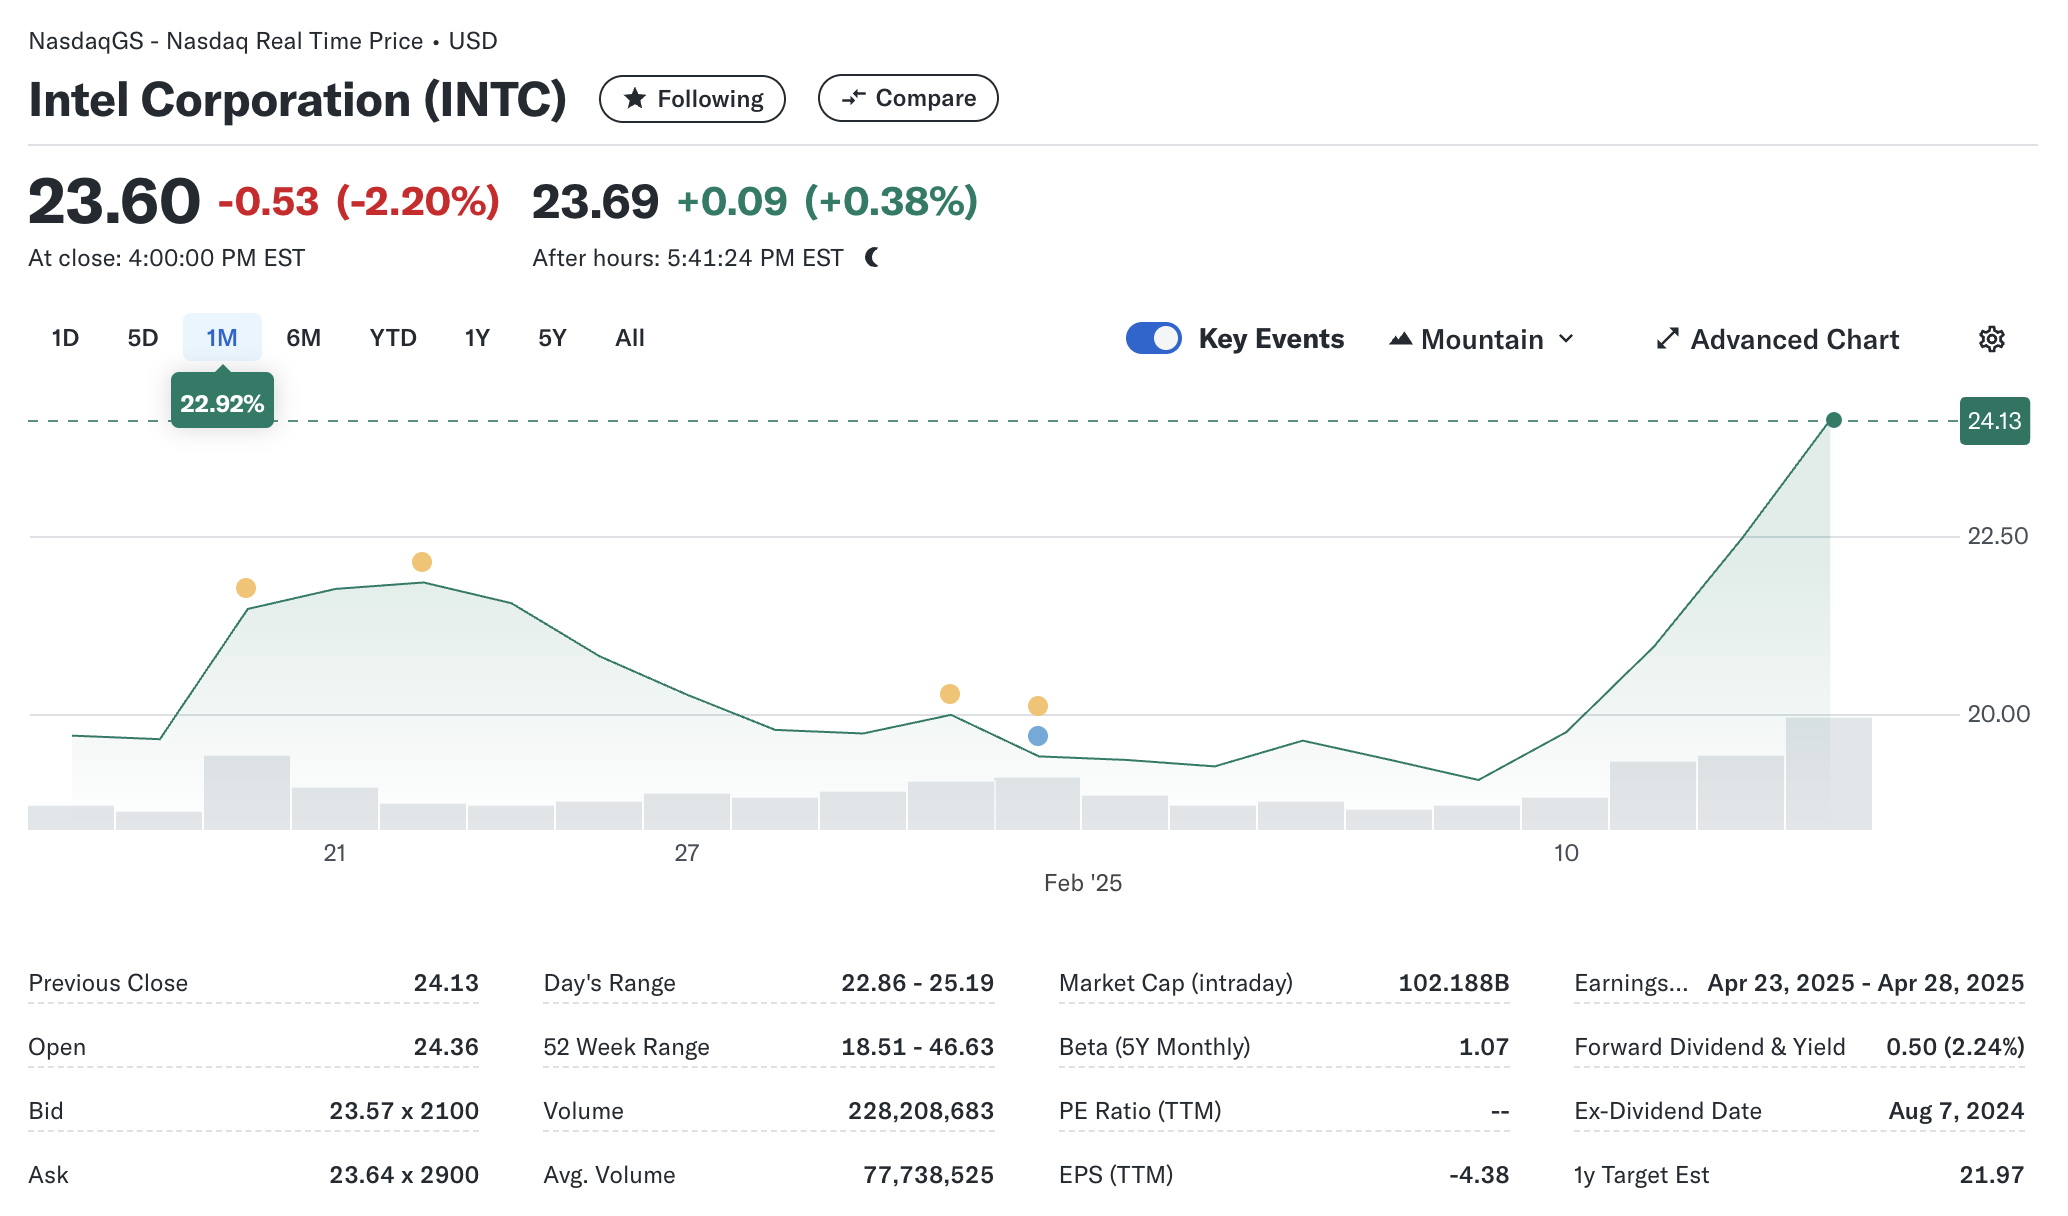Open the Advanced Chart link
The image size is (2068, 1216).
click(x=1794, y=340)
